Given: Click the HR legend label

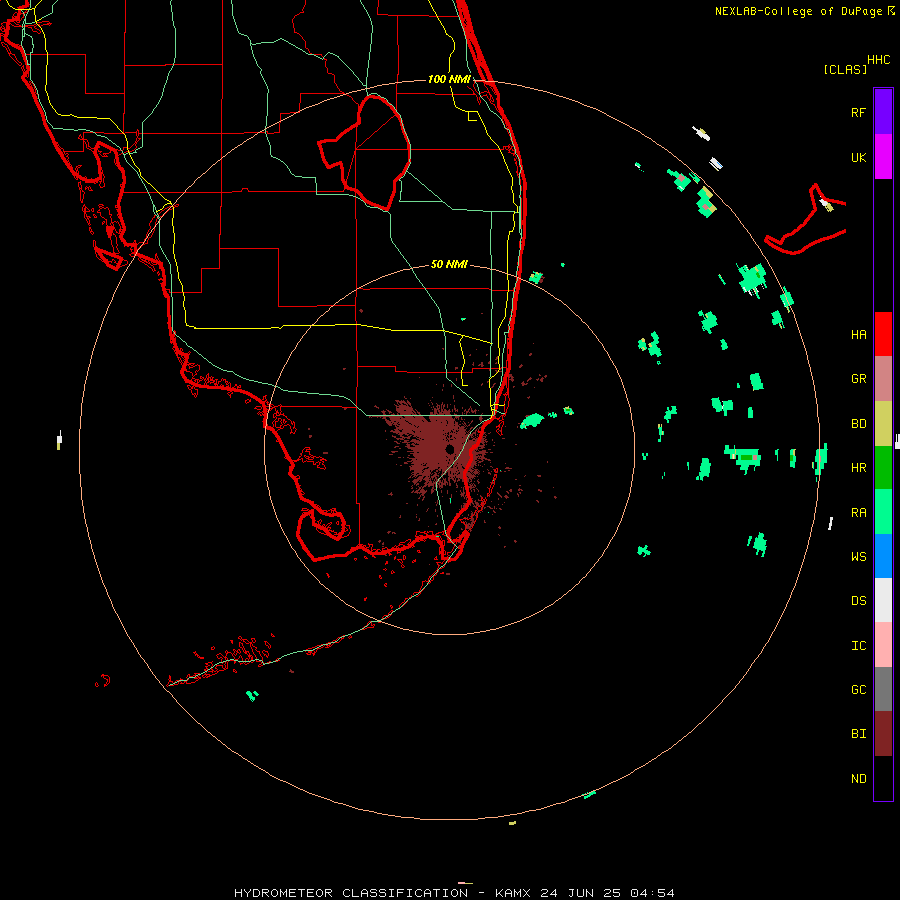Looking at the screenshot, I should point(858,468).
